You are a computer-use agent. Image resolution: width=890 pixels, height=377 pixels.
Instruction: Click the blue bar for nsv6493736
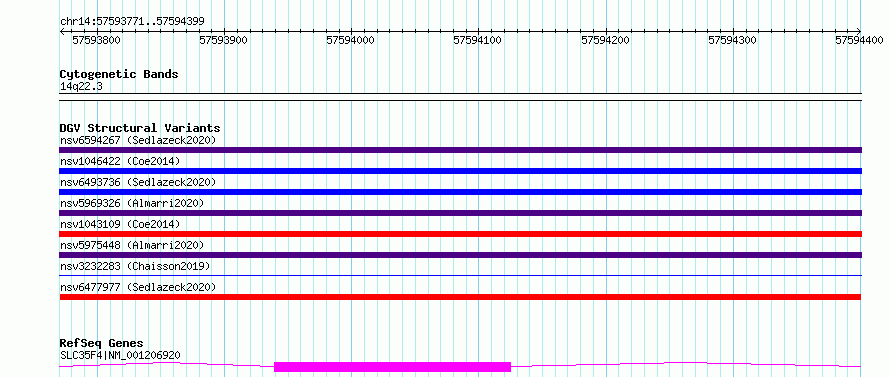[x=460, y=192]
